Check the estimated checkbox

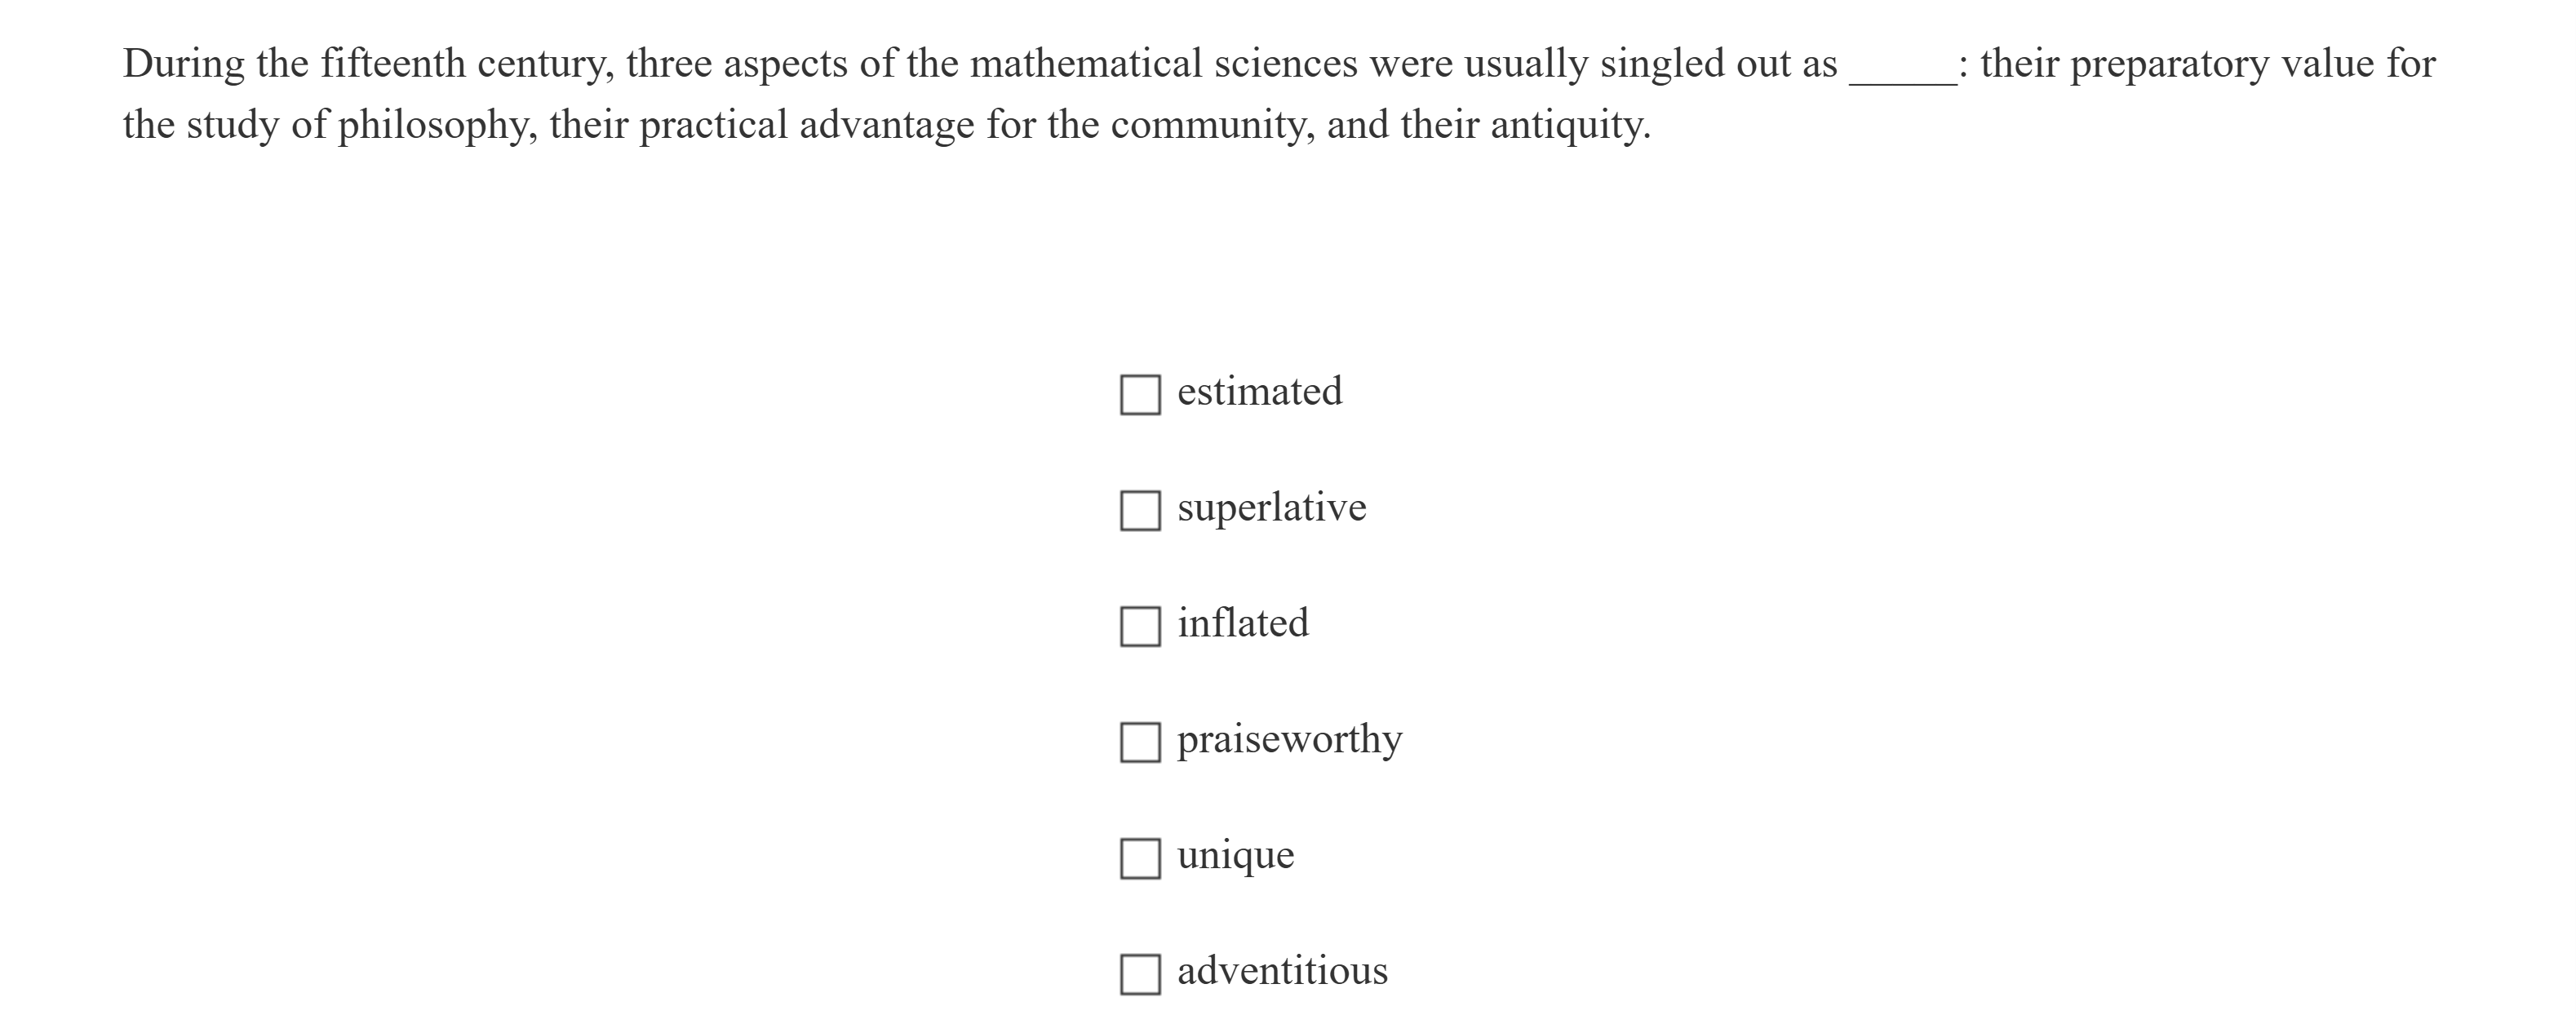(1140, 395)
